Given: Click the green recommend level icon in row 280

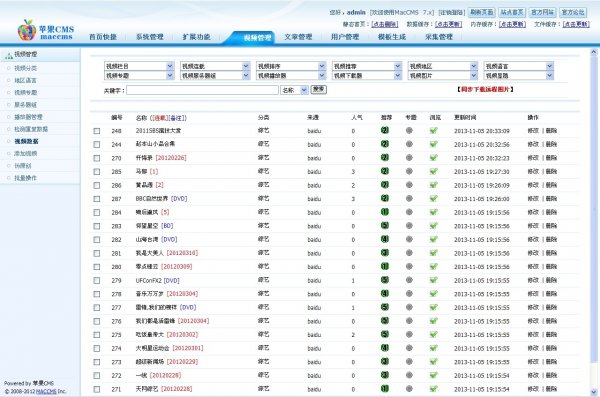Looking at the screenshot, I should [x=385, y=266].
